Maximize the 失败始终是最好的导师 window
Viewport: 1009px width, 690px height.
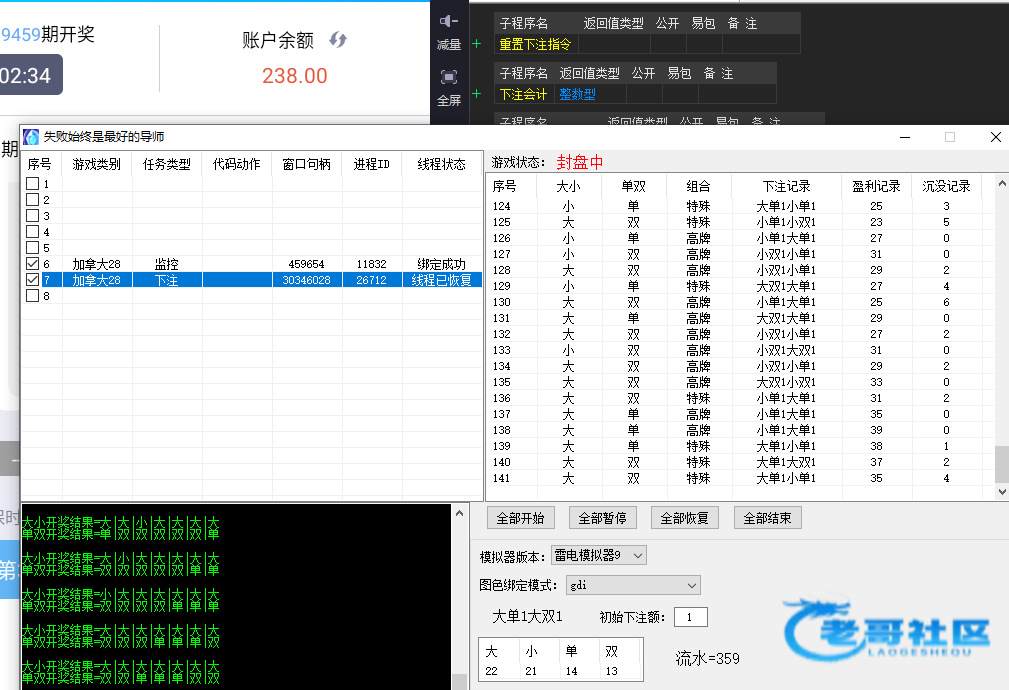(950, 137)
